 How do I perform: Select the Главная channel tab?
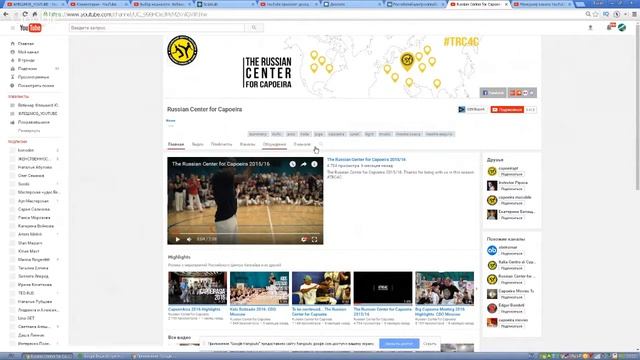[x=176, y=144]
